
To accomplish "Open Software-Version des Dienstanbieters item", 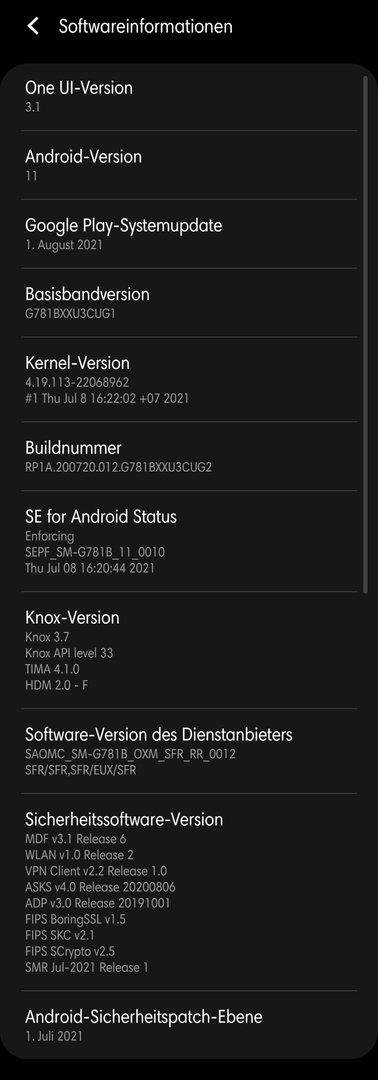I will (x=189, y=751).
